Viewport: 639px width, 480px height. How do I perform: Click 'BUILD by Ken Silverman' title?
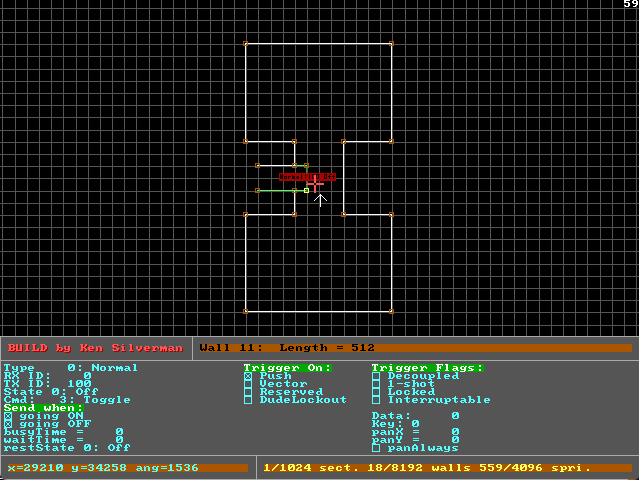click(x=95, y=348)
